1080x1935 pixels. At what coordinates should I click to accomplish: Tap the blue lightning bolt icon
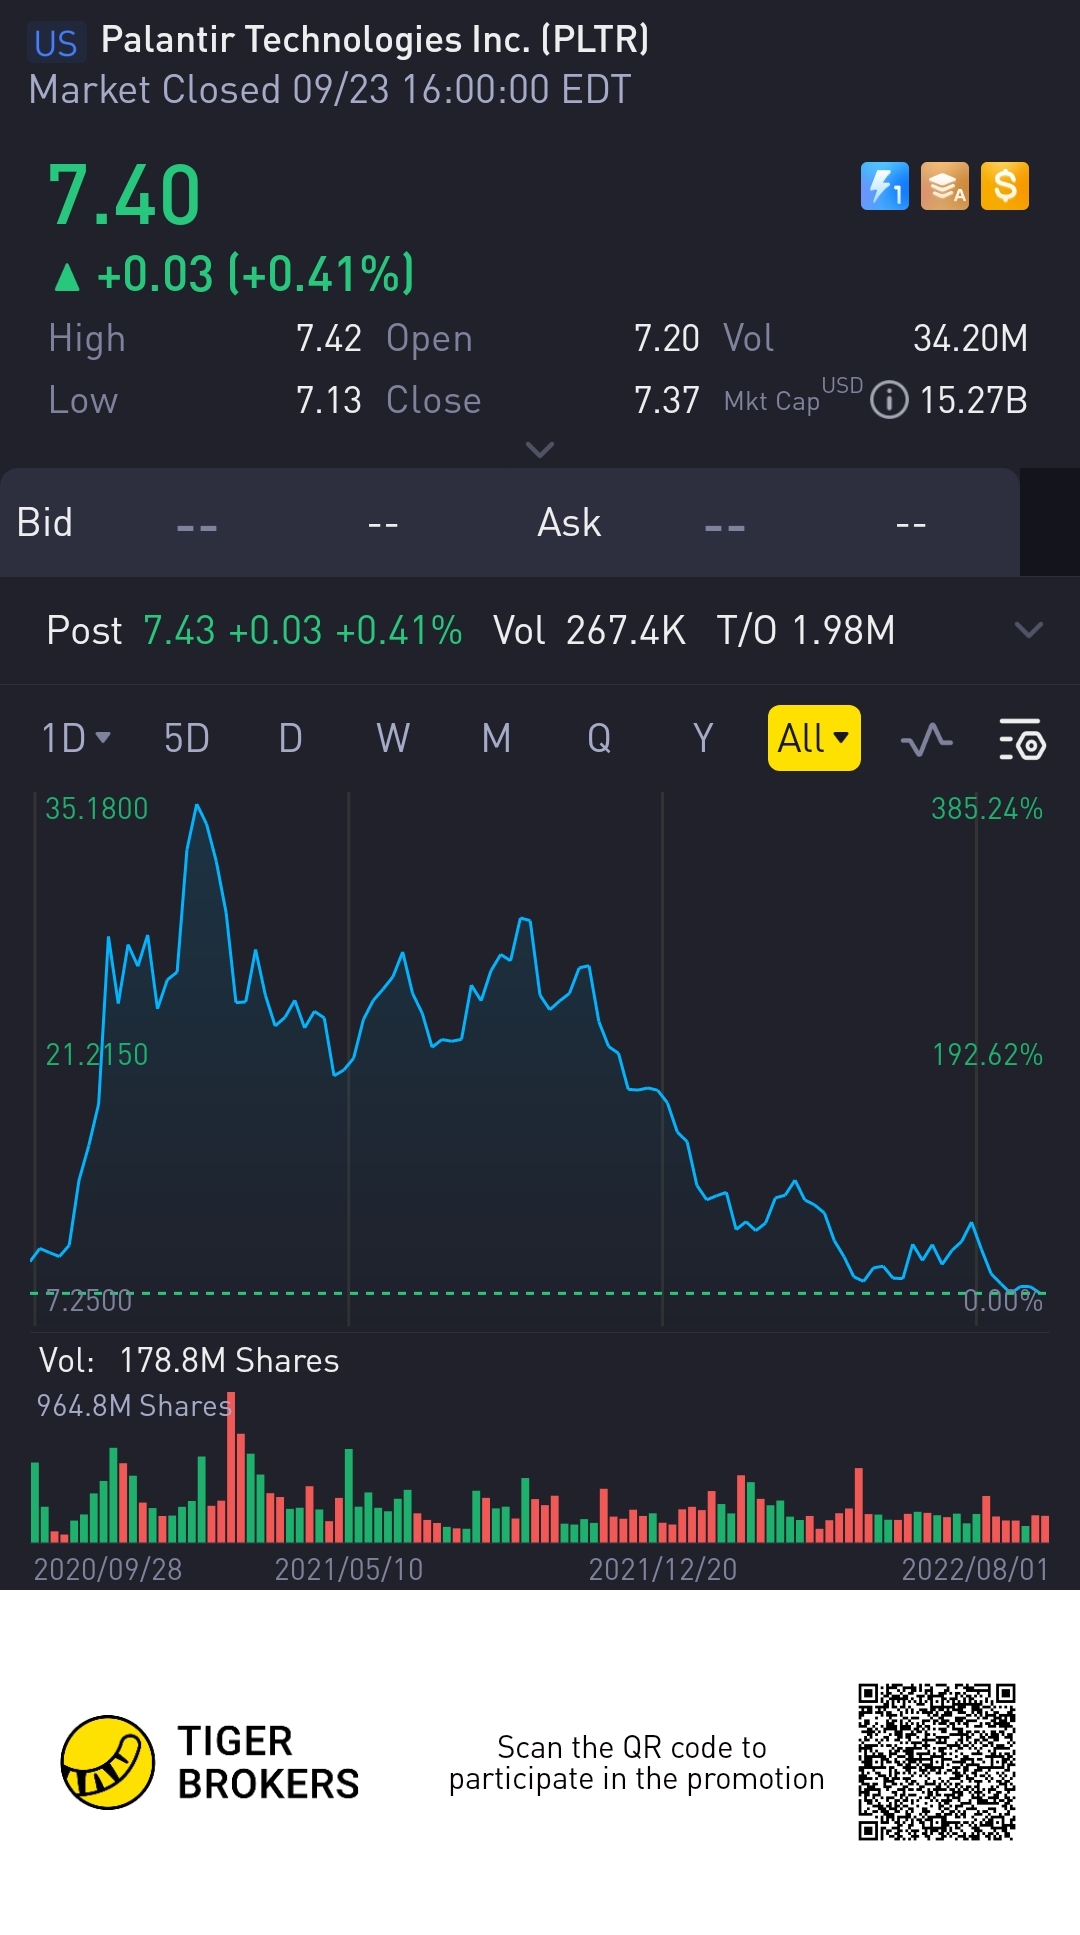(x=885, y=186)
